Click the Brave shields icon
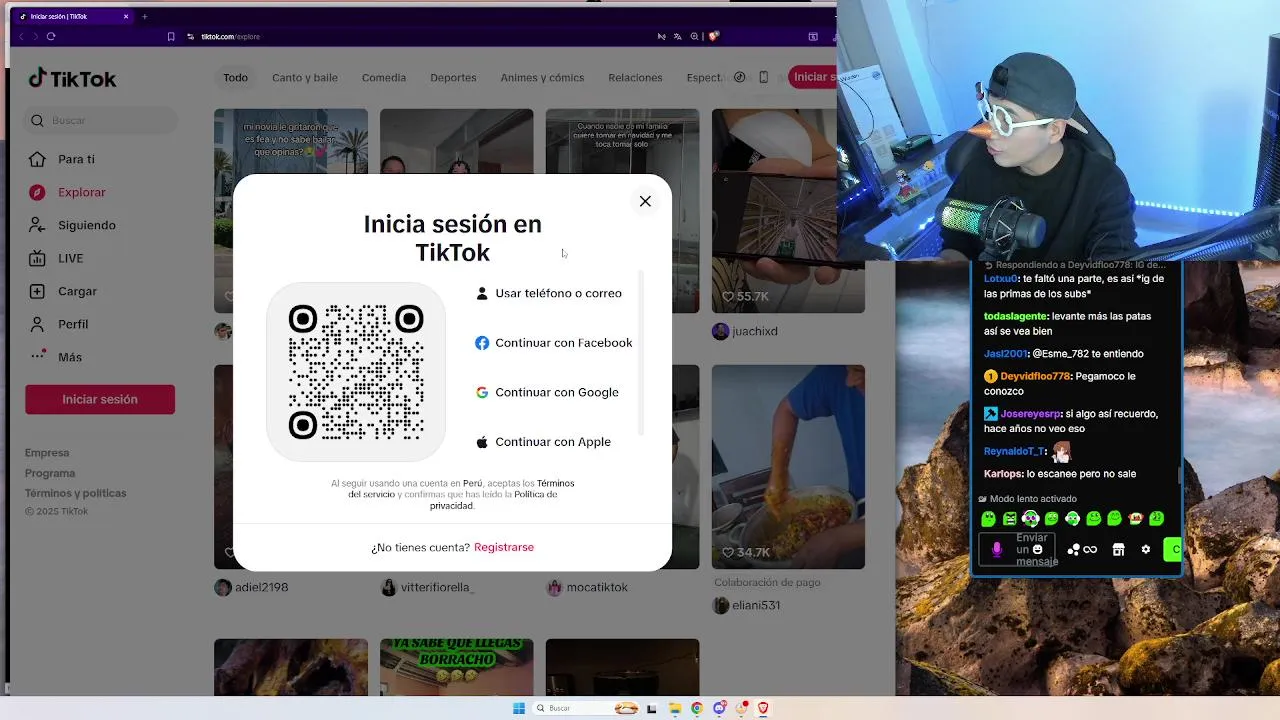Viewport: 1280px width, 720px height. pos(714,36)
